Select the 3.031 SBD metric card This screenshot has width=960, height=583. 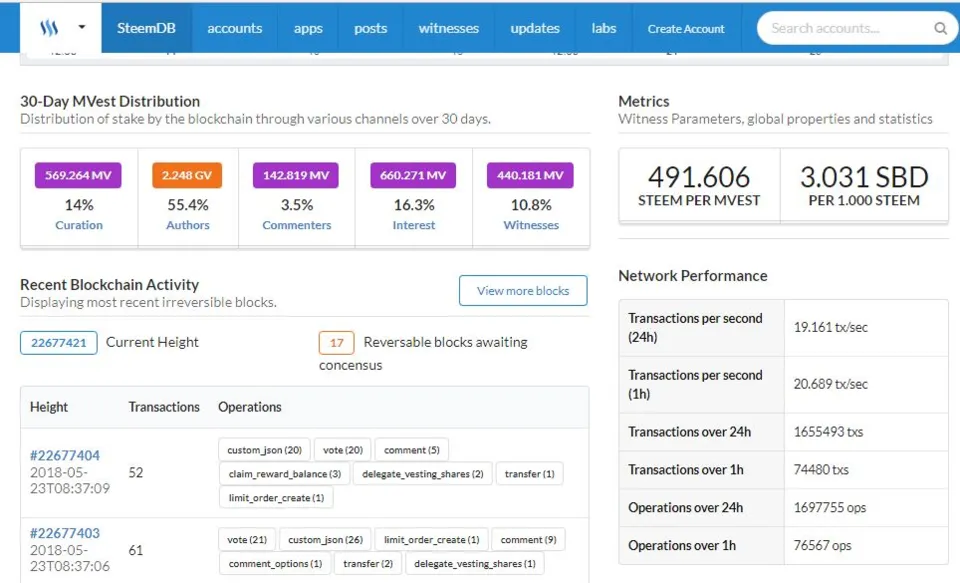click(x=864, y=185)
